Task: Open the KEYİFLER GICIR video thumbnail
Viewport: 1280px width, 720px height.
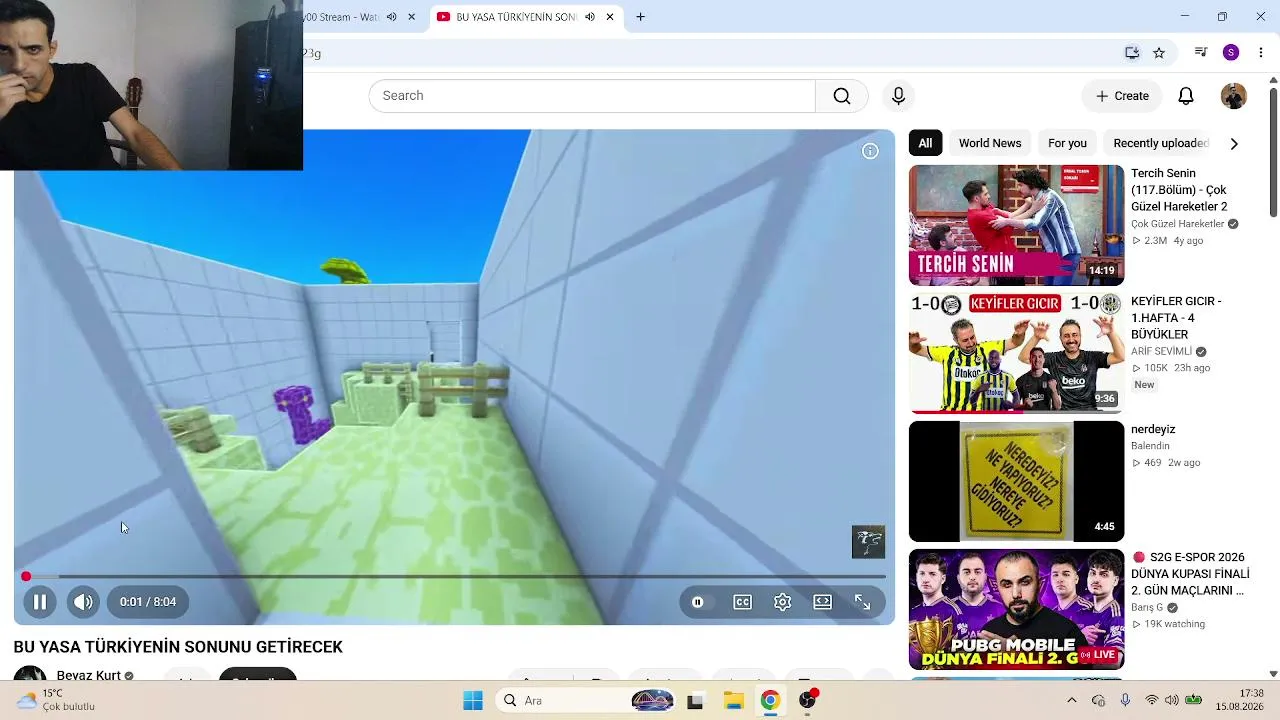Action: click(x=1016, y=353)
